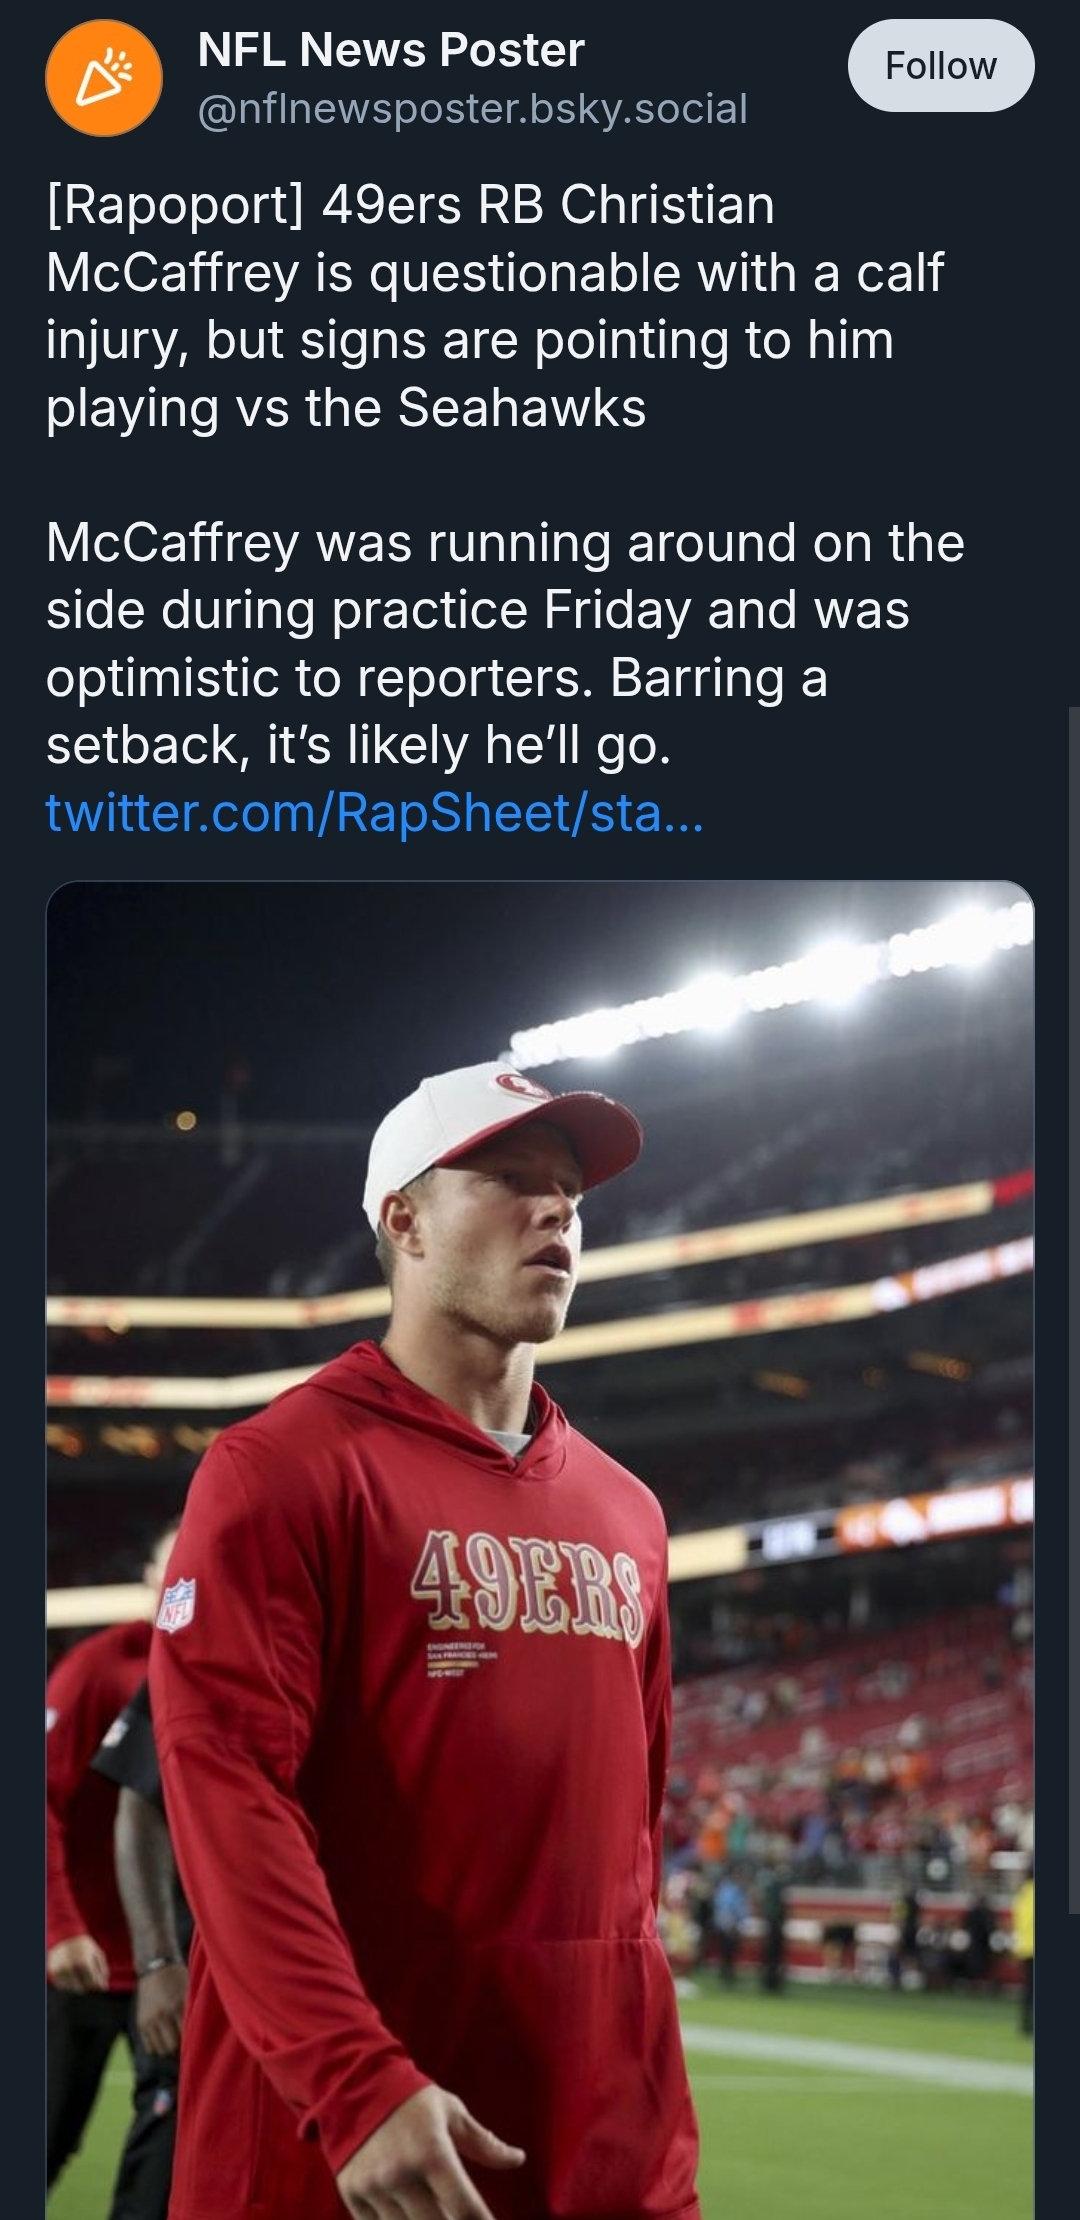Viewport: 1080px width, 2220px height.
Task: Open the NFL News Poster display name
Action: [391, 50]
